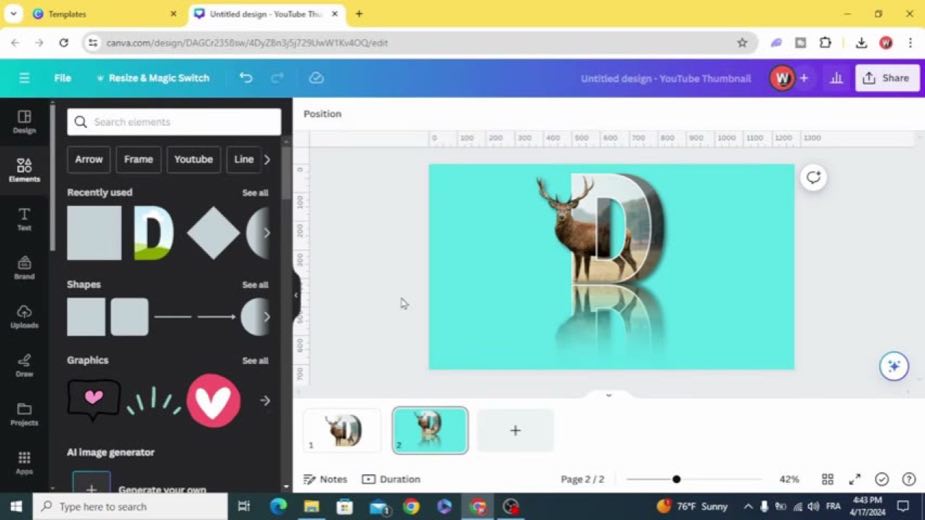Click the W profile avatar in Canva header
The height and width of the screenshot is (520, 925).
click(782, 78)
